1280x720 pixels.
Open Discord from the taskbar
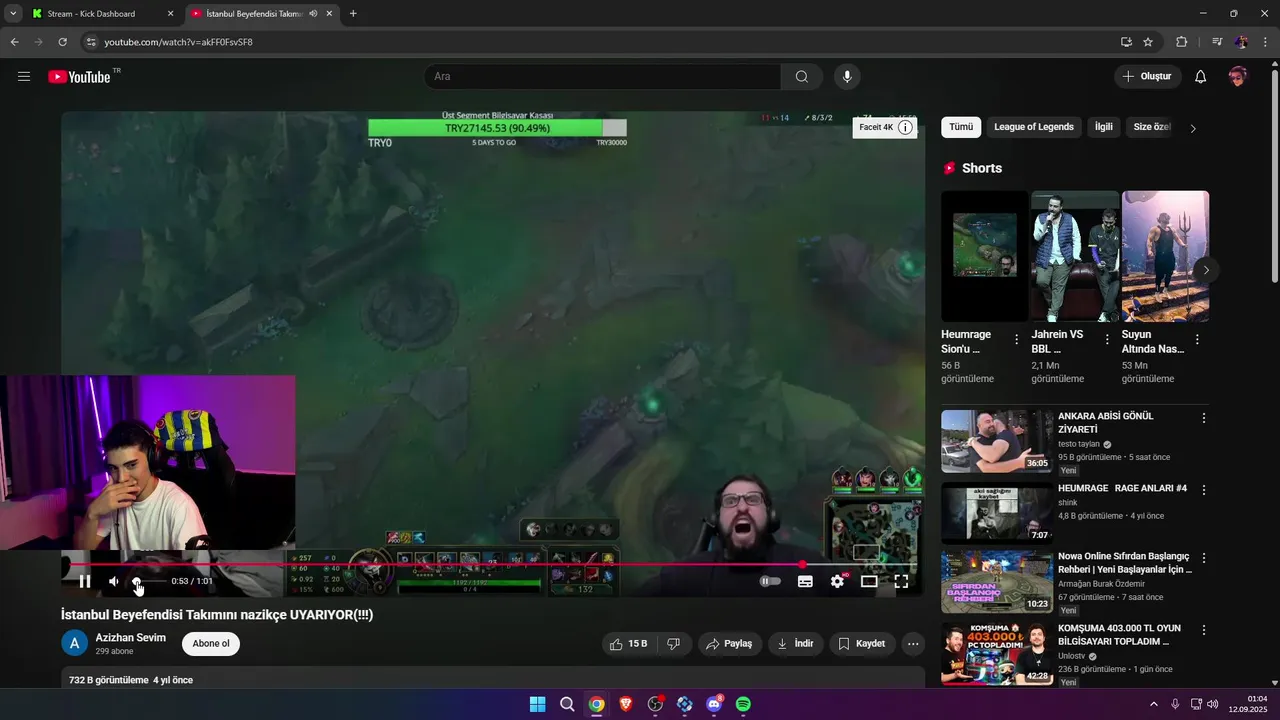714,704
